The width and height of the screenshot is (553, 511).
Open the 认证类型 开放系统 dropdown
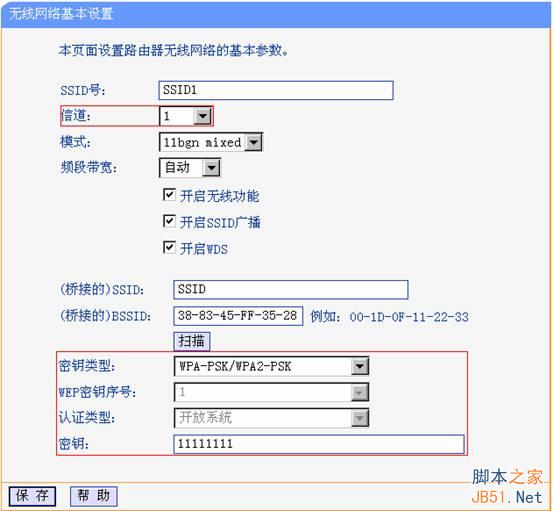[272, 418]
